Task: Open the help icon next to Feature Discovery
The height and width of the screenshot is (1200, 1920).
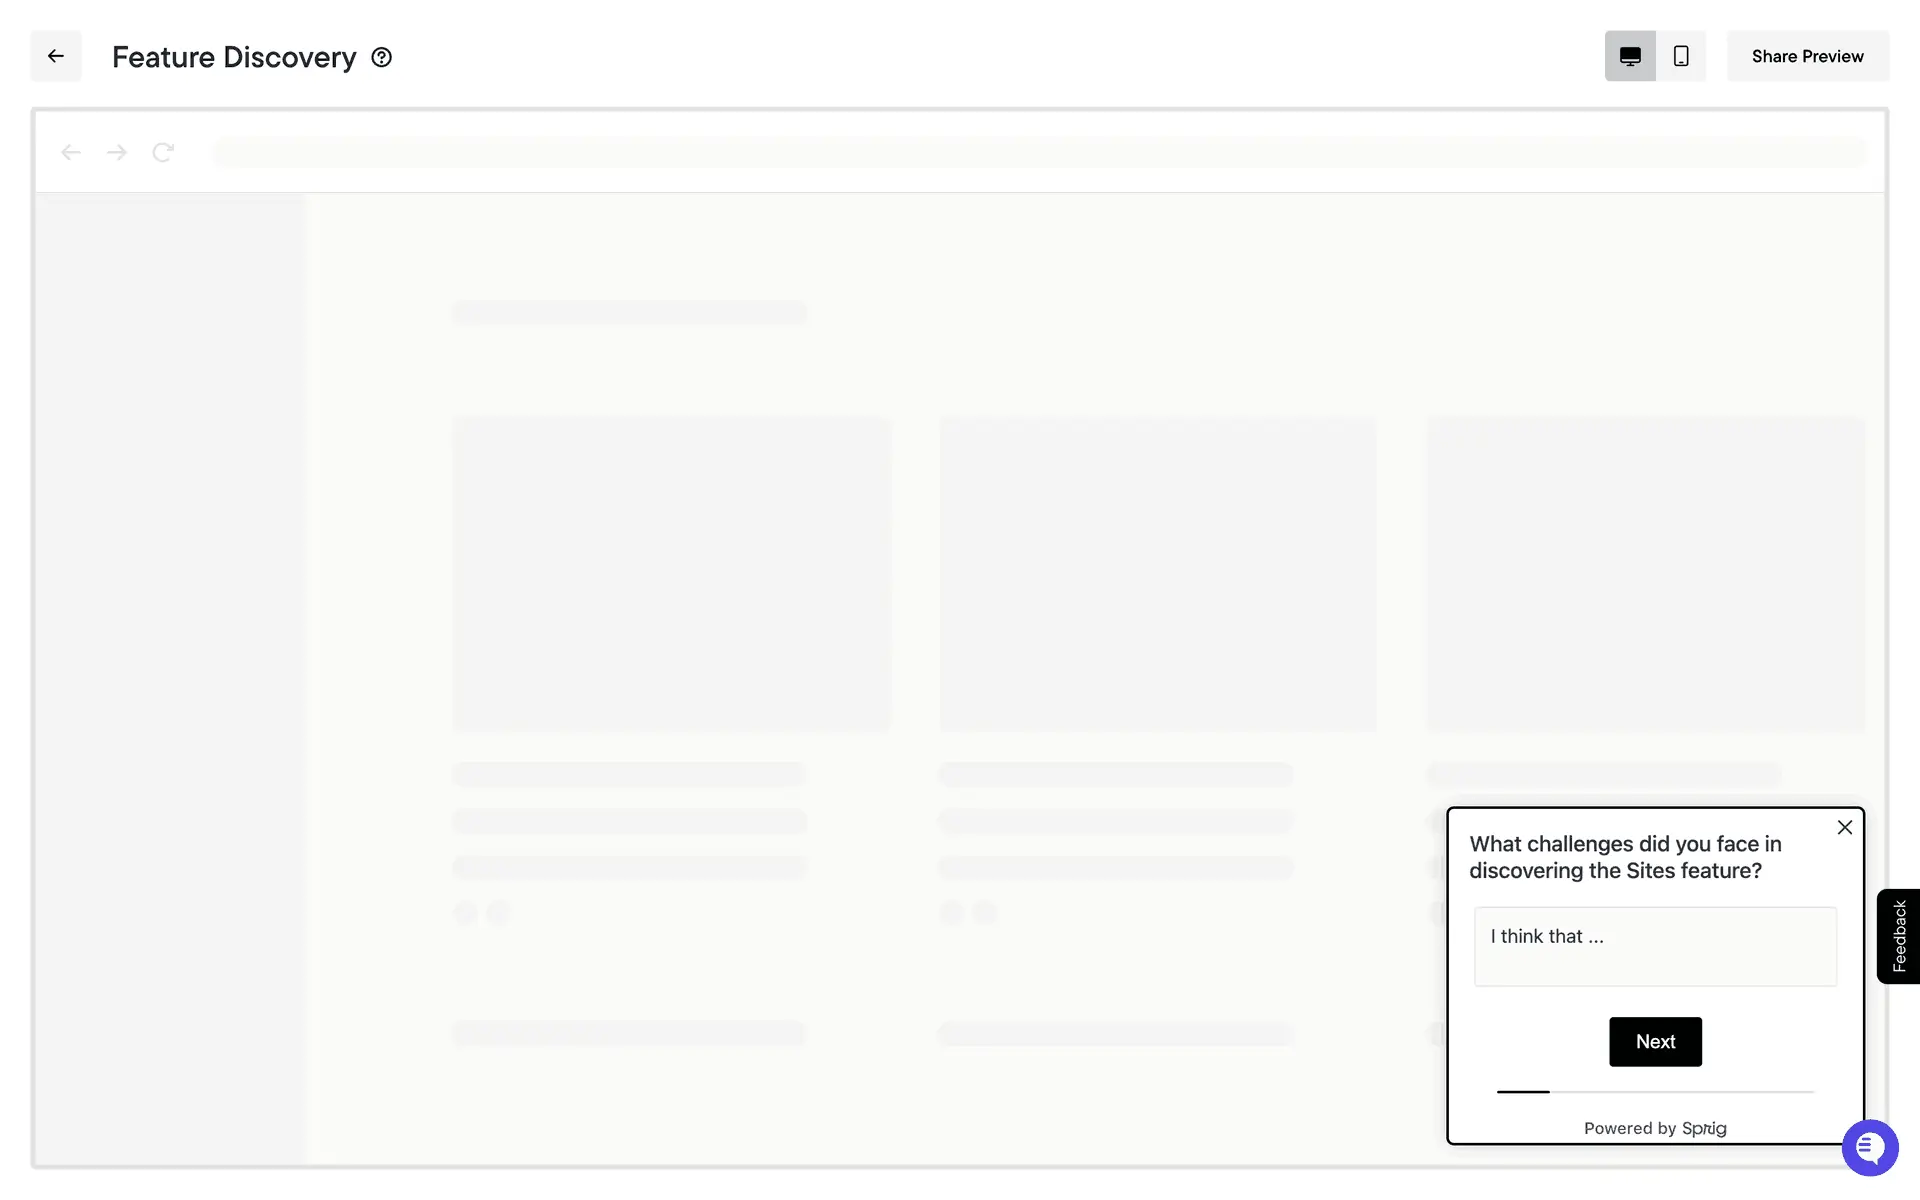Action: tap(381, 57)
